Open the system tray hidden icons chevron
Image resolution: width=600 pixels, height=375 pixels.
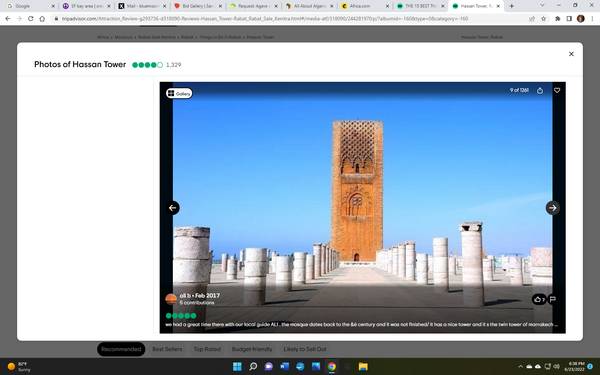pyautogui.click(x=520, y=367)
